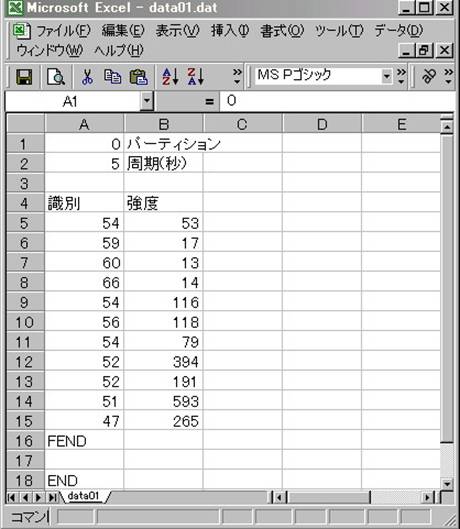The image size is (460, 529).
Task: Click the Excel workbook icon in the menu bar
Action: click(22, 31)
